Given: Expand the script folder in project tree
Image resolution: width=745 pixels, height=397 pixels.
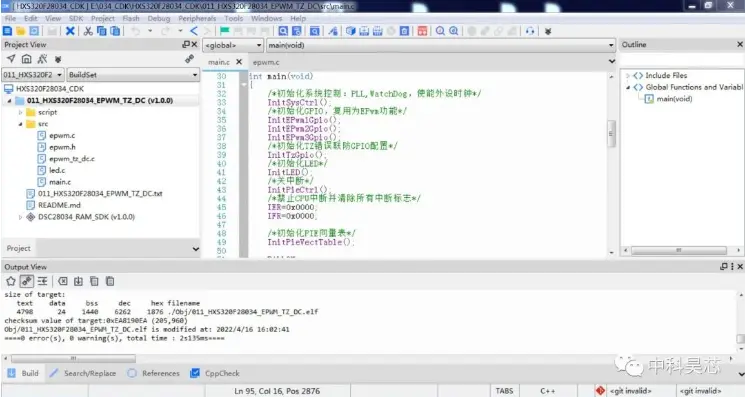Looking at the screenshot, I should pos(20,113).
